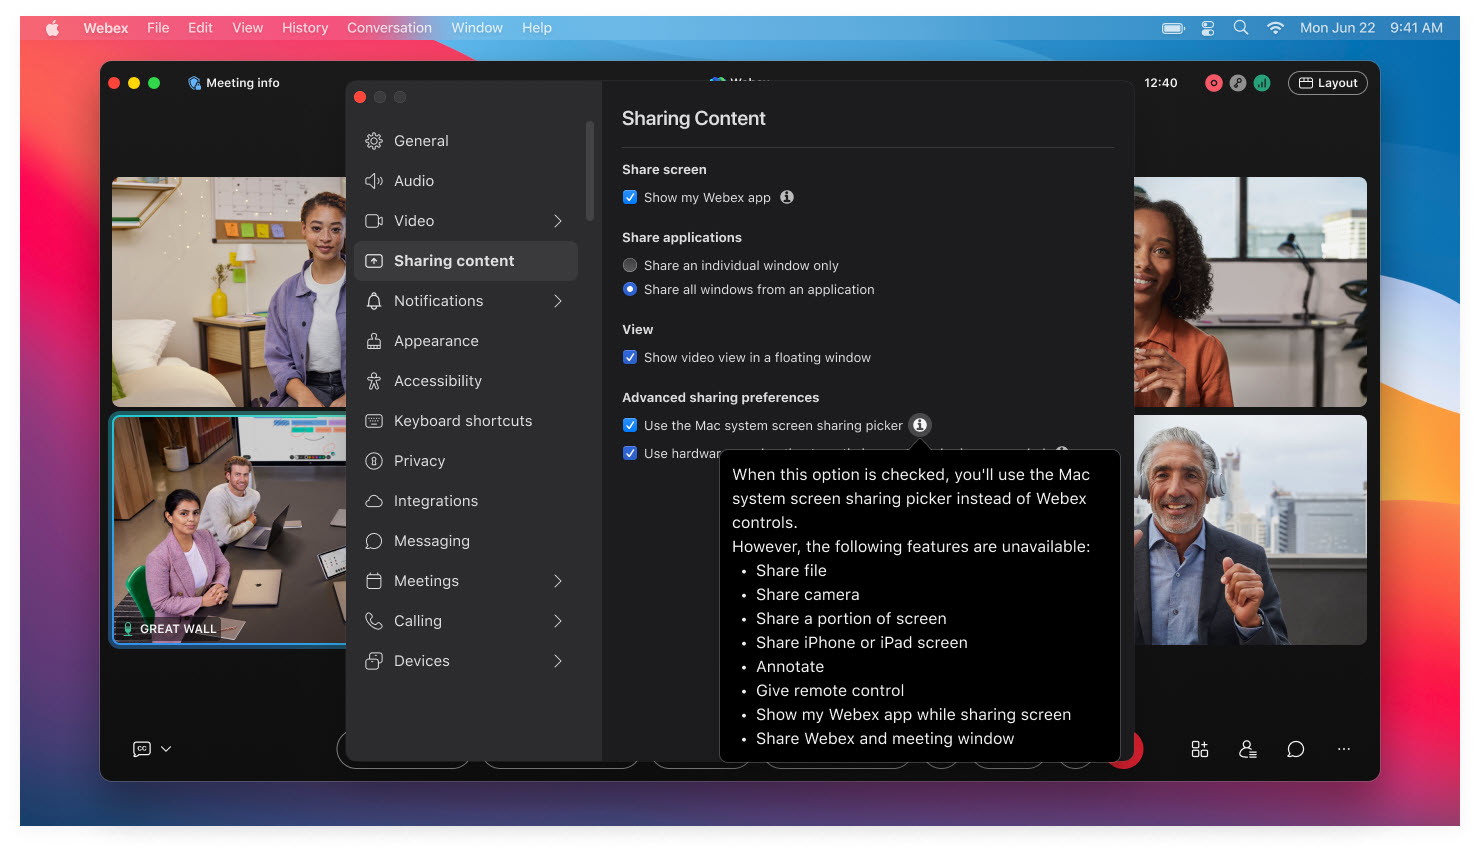Click the Keyboard shortcuts keyboard icon
The height and width of the screenshot is (854, 1480).
(x=374, y=421)
